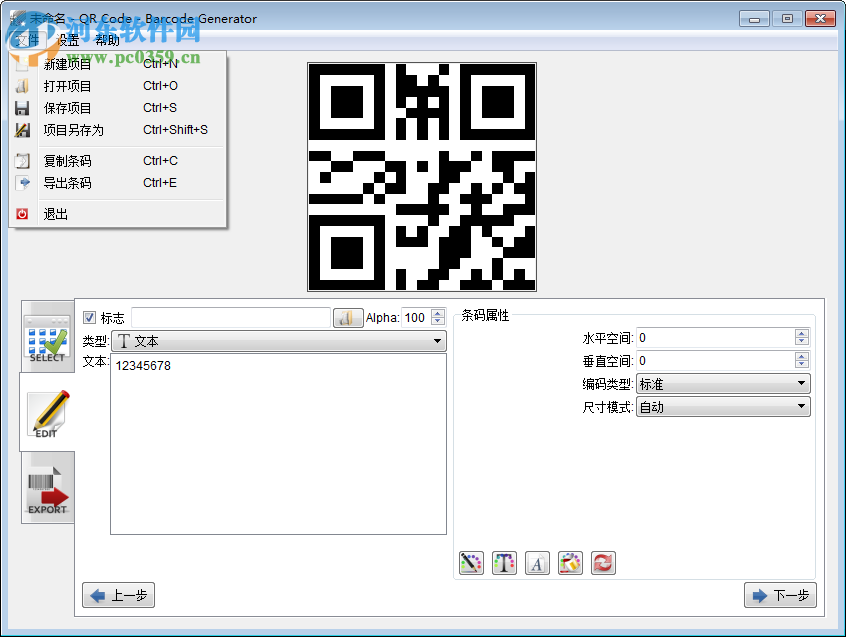Click the 上一步 button
Screen dimensions: 846x637
[117, 594]
